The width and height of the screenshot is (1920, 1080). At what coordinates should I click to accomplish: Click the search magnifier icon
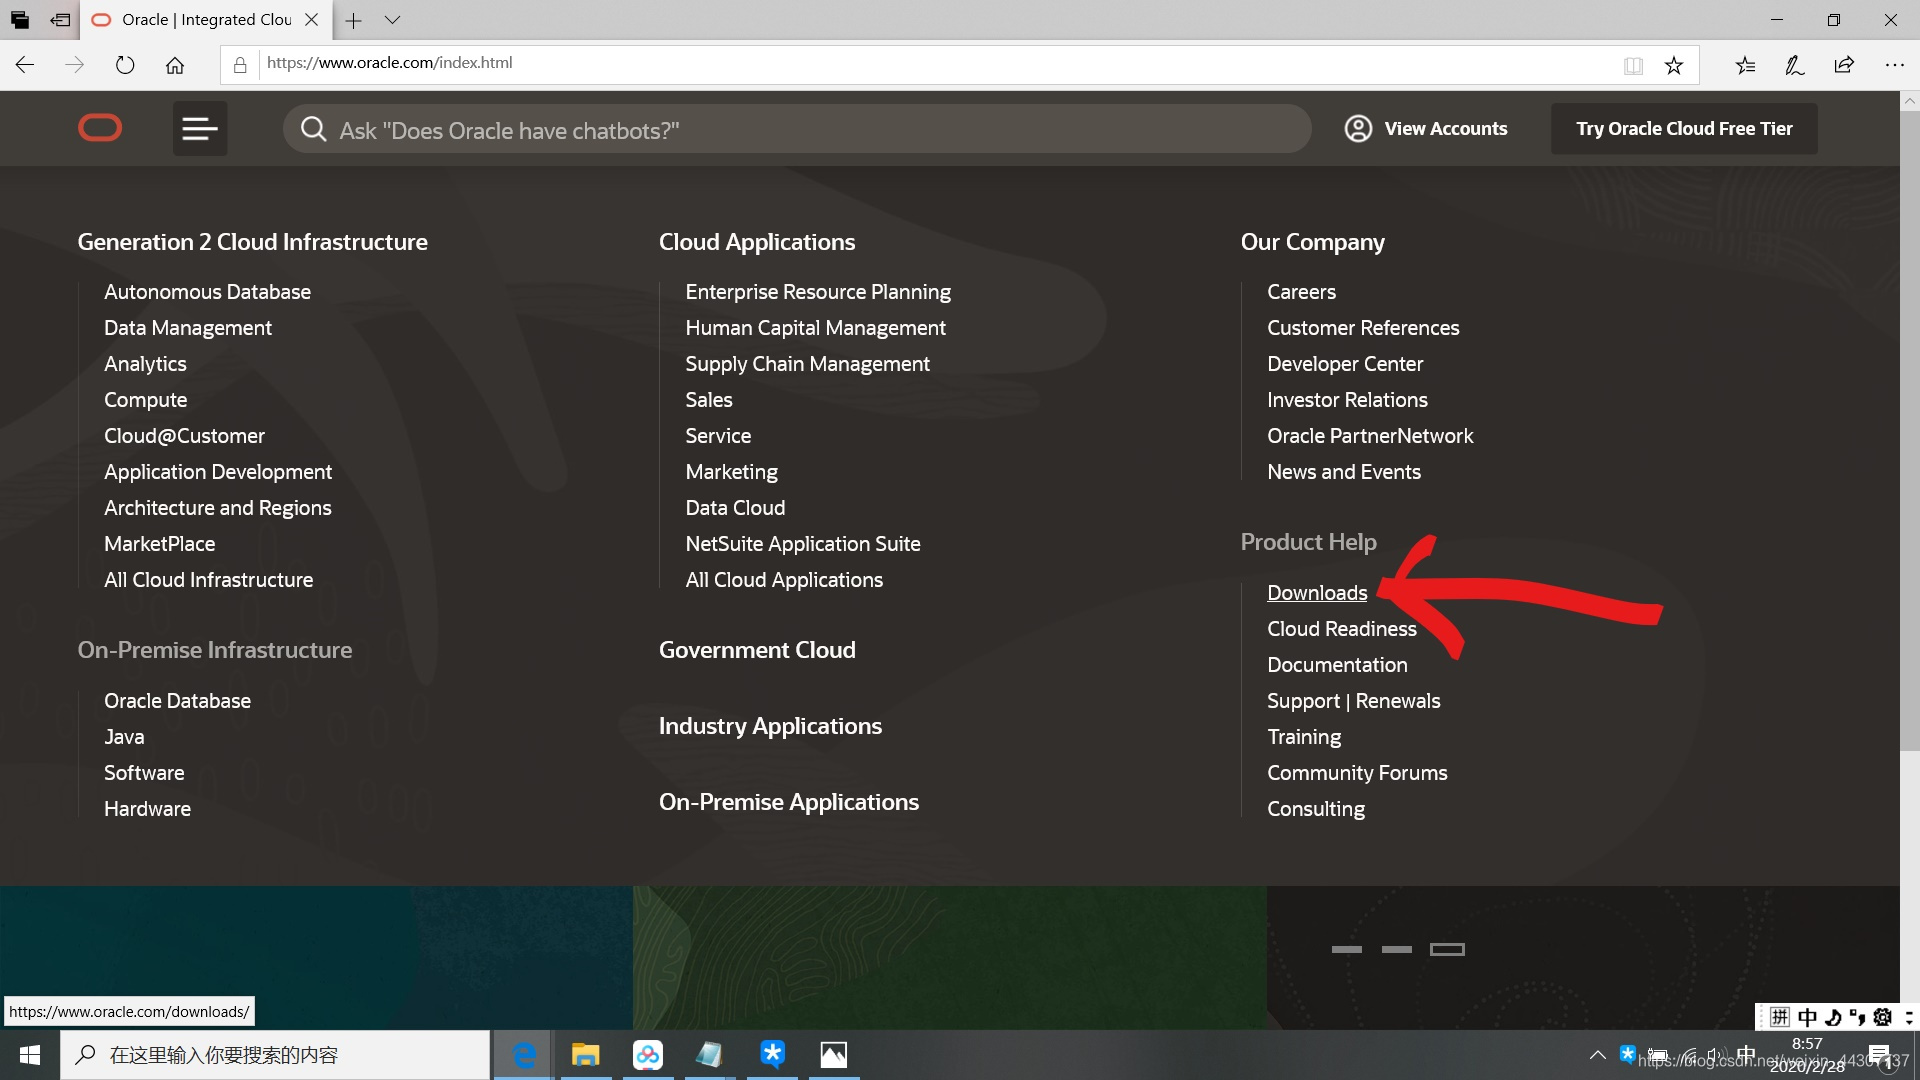(313, 128)
